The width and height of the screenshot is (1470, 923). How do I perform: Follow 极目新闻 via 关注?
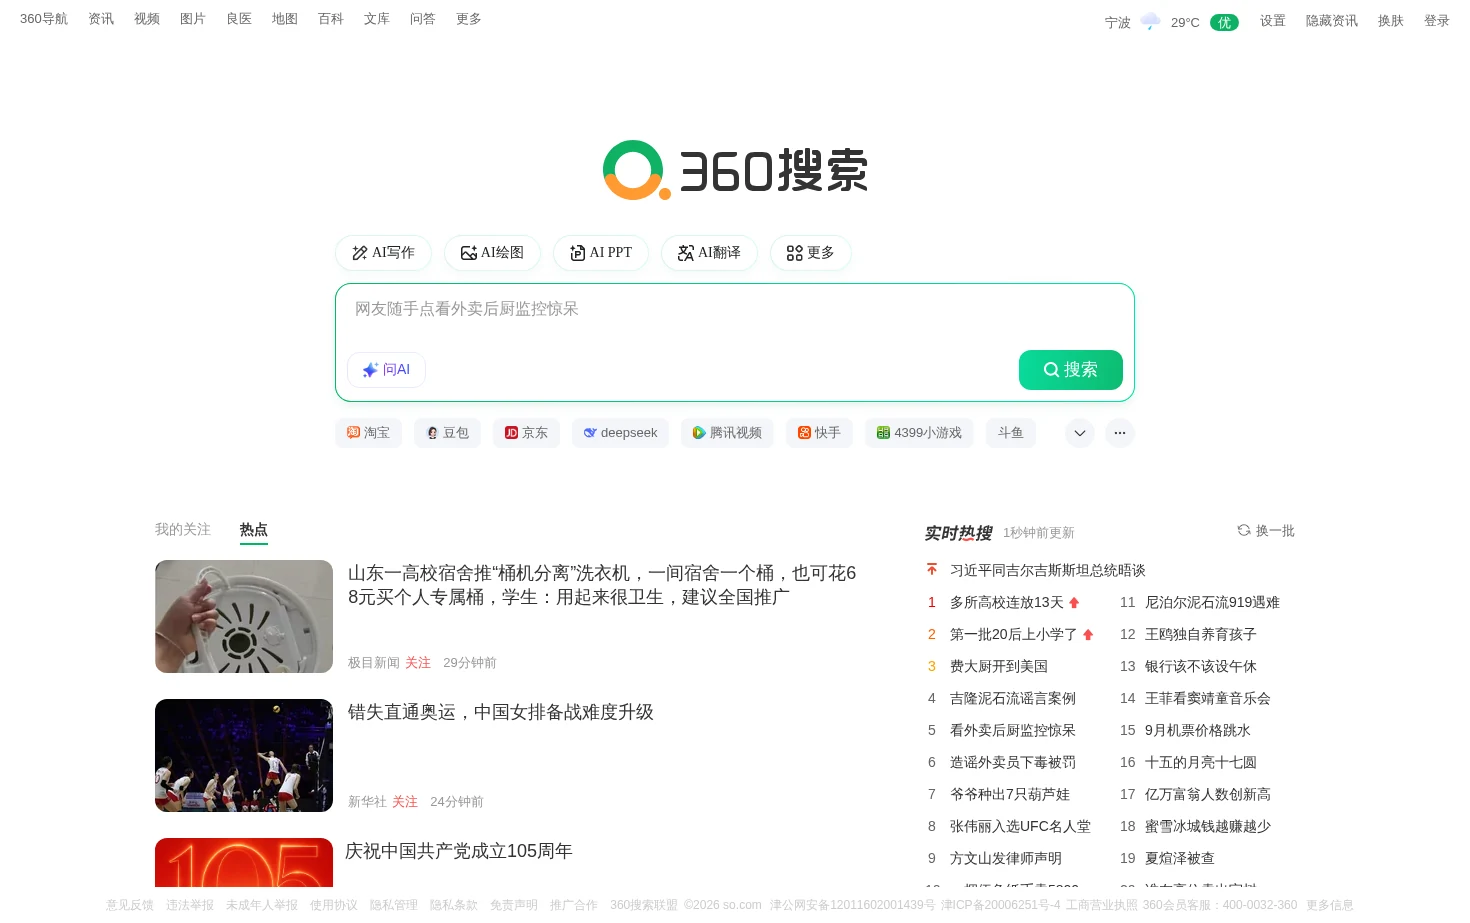click(418, 663)
